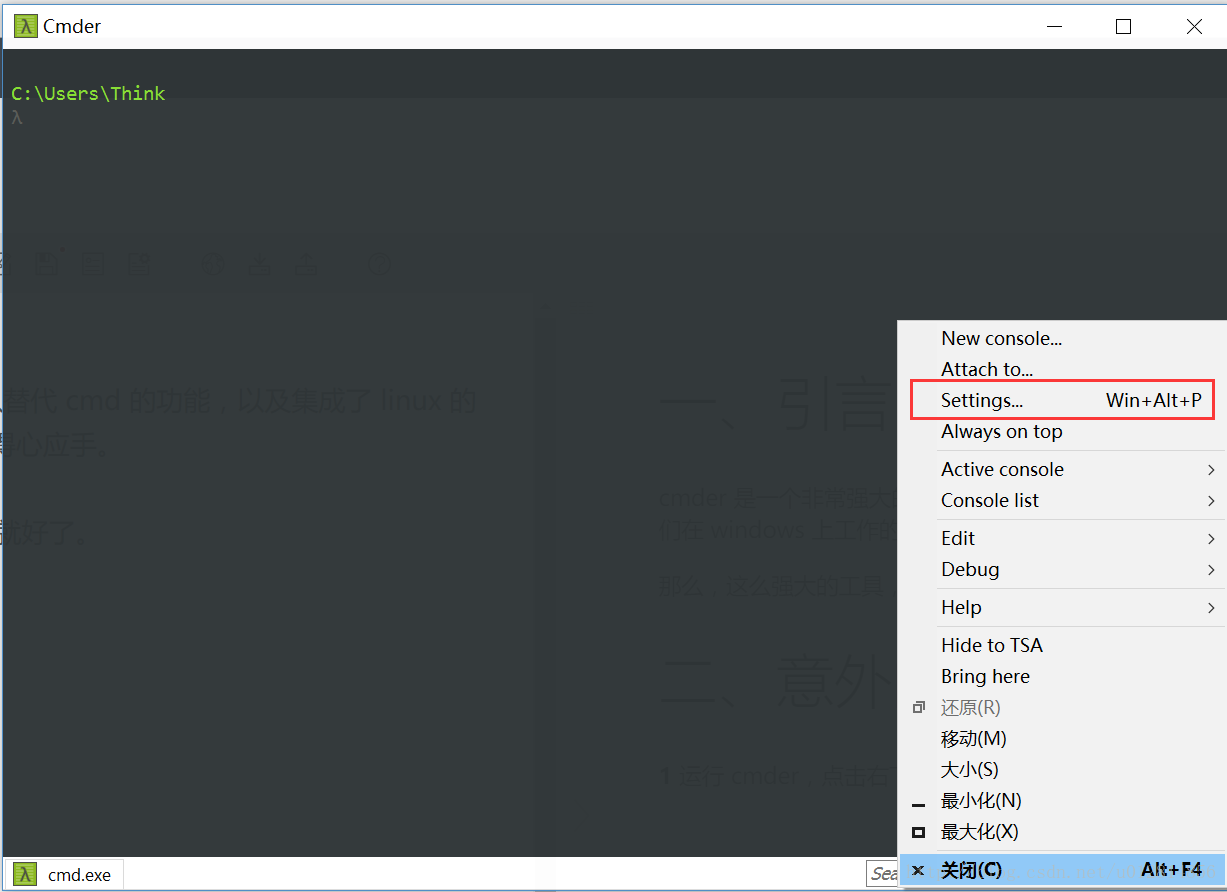Select Bring here menu entry
The width and height of the screenshot is (1227, 892).
1062,676
